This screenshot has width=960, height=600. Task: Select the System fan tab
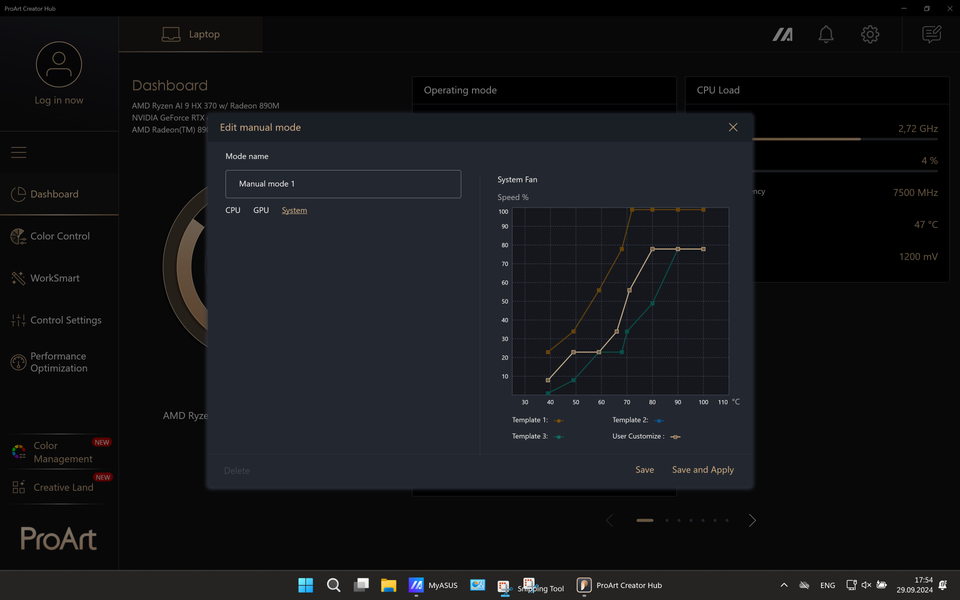click(294, 210)
